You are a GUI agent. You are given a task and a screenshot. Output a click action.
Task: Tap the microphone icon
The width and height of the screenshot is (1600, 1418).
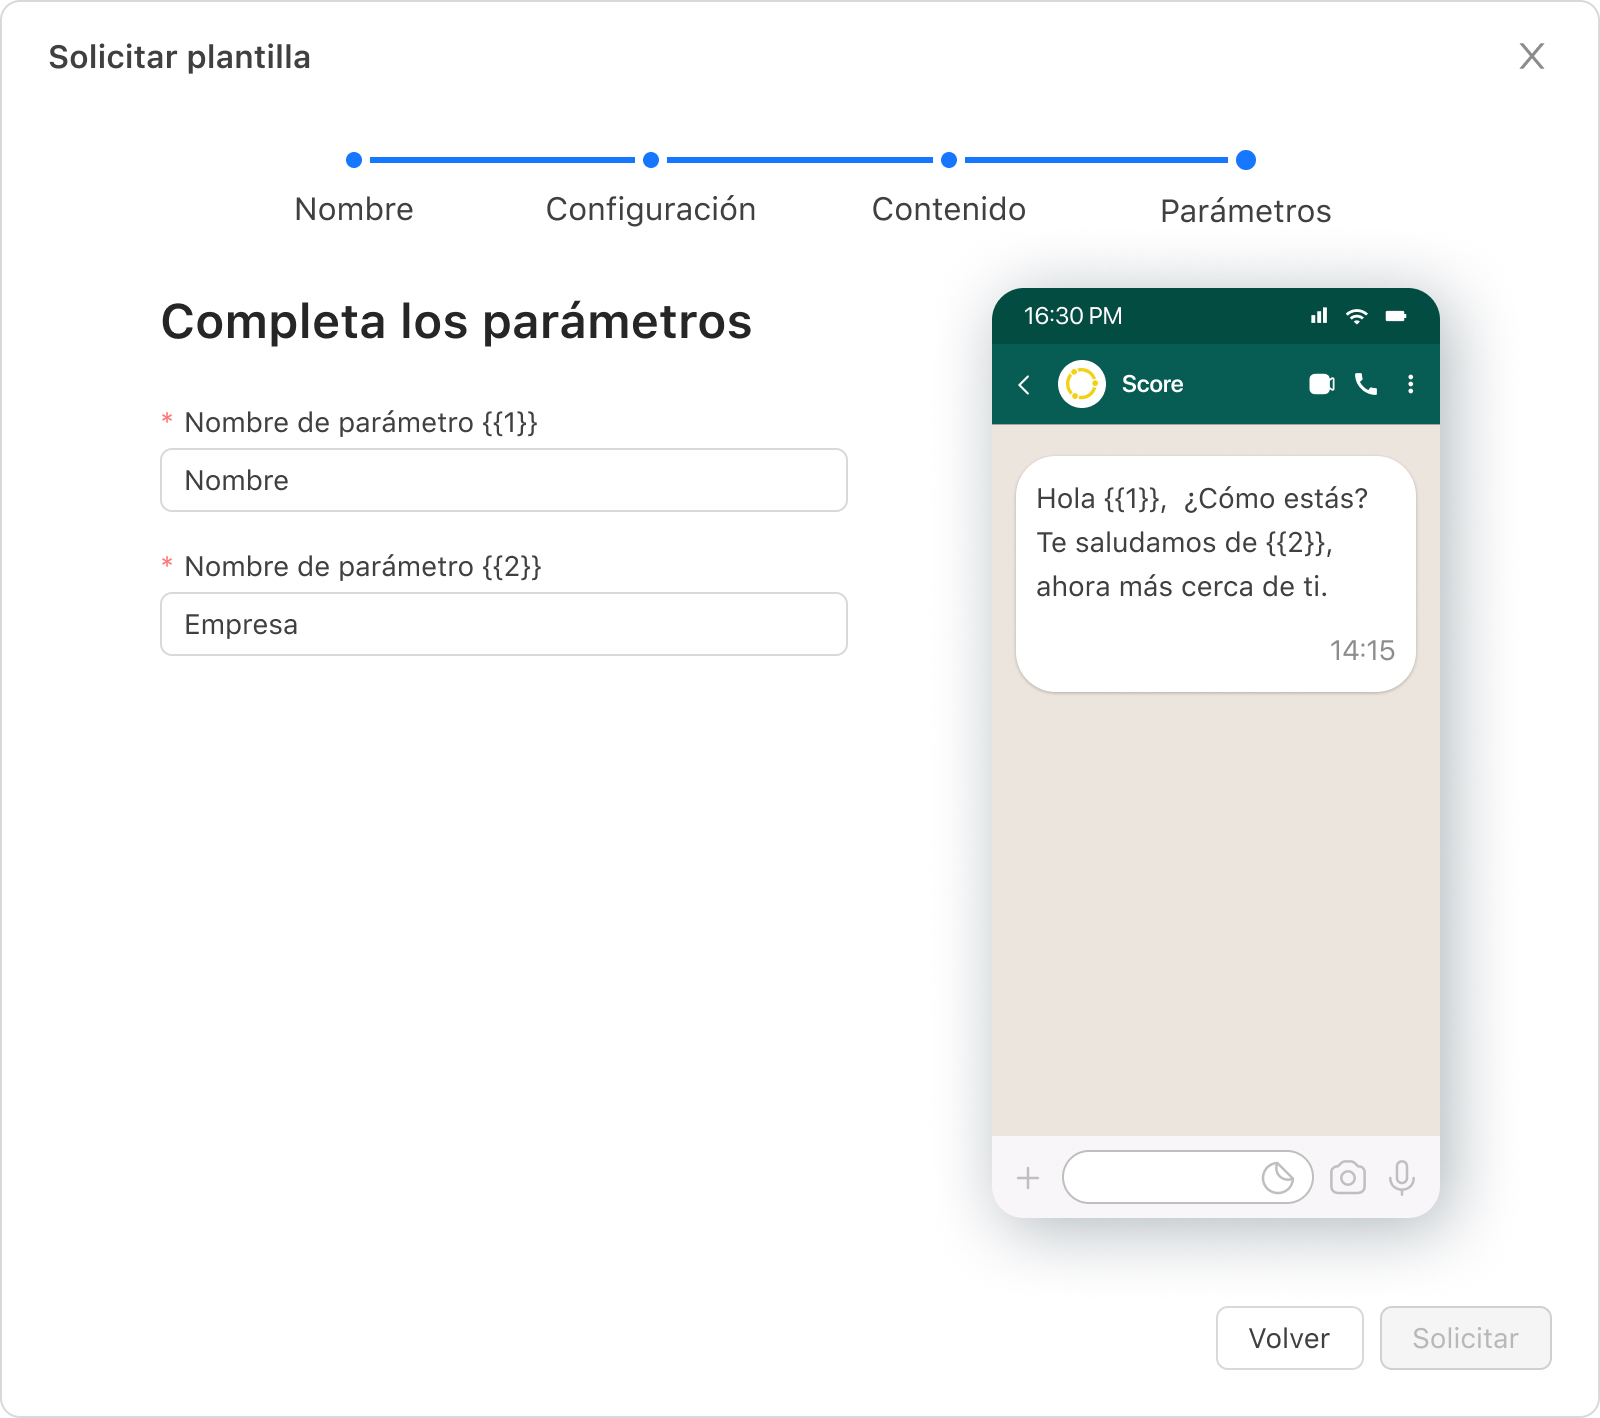1402,1178
